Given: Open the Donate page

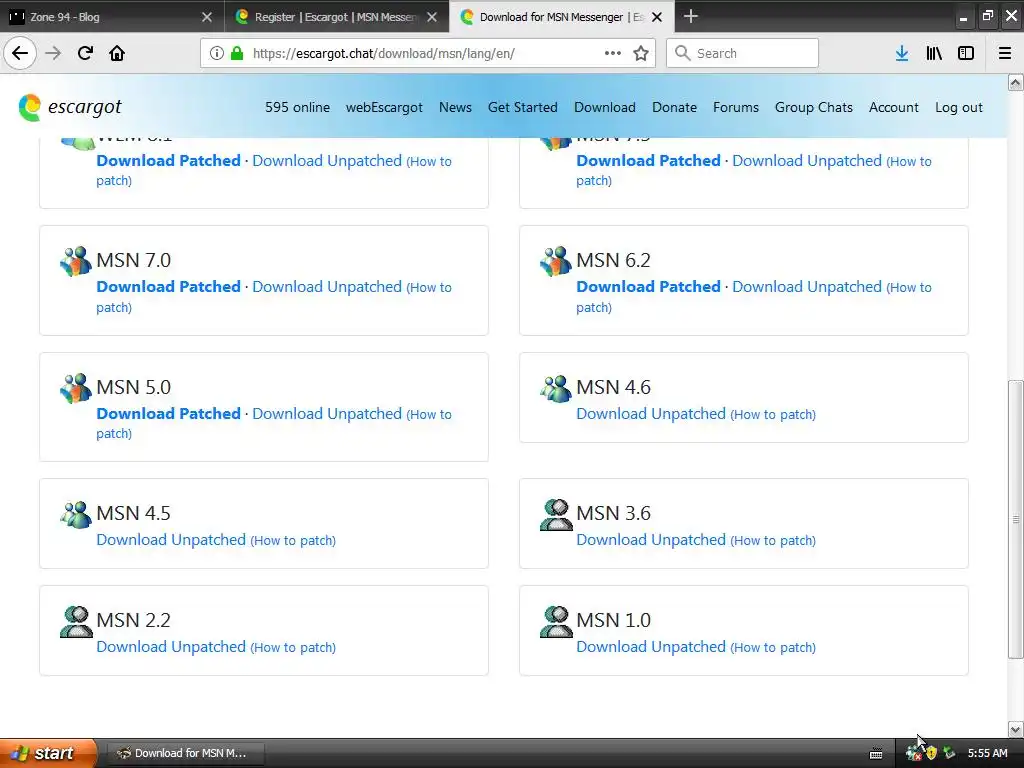Looking at the screenshot, I should point(674,107).
